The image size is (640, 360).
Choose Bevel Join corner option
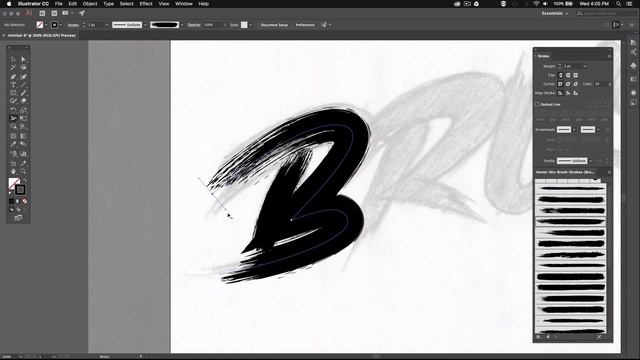pos(576,84)
